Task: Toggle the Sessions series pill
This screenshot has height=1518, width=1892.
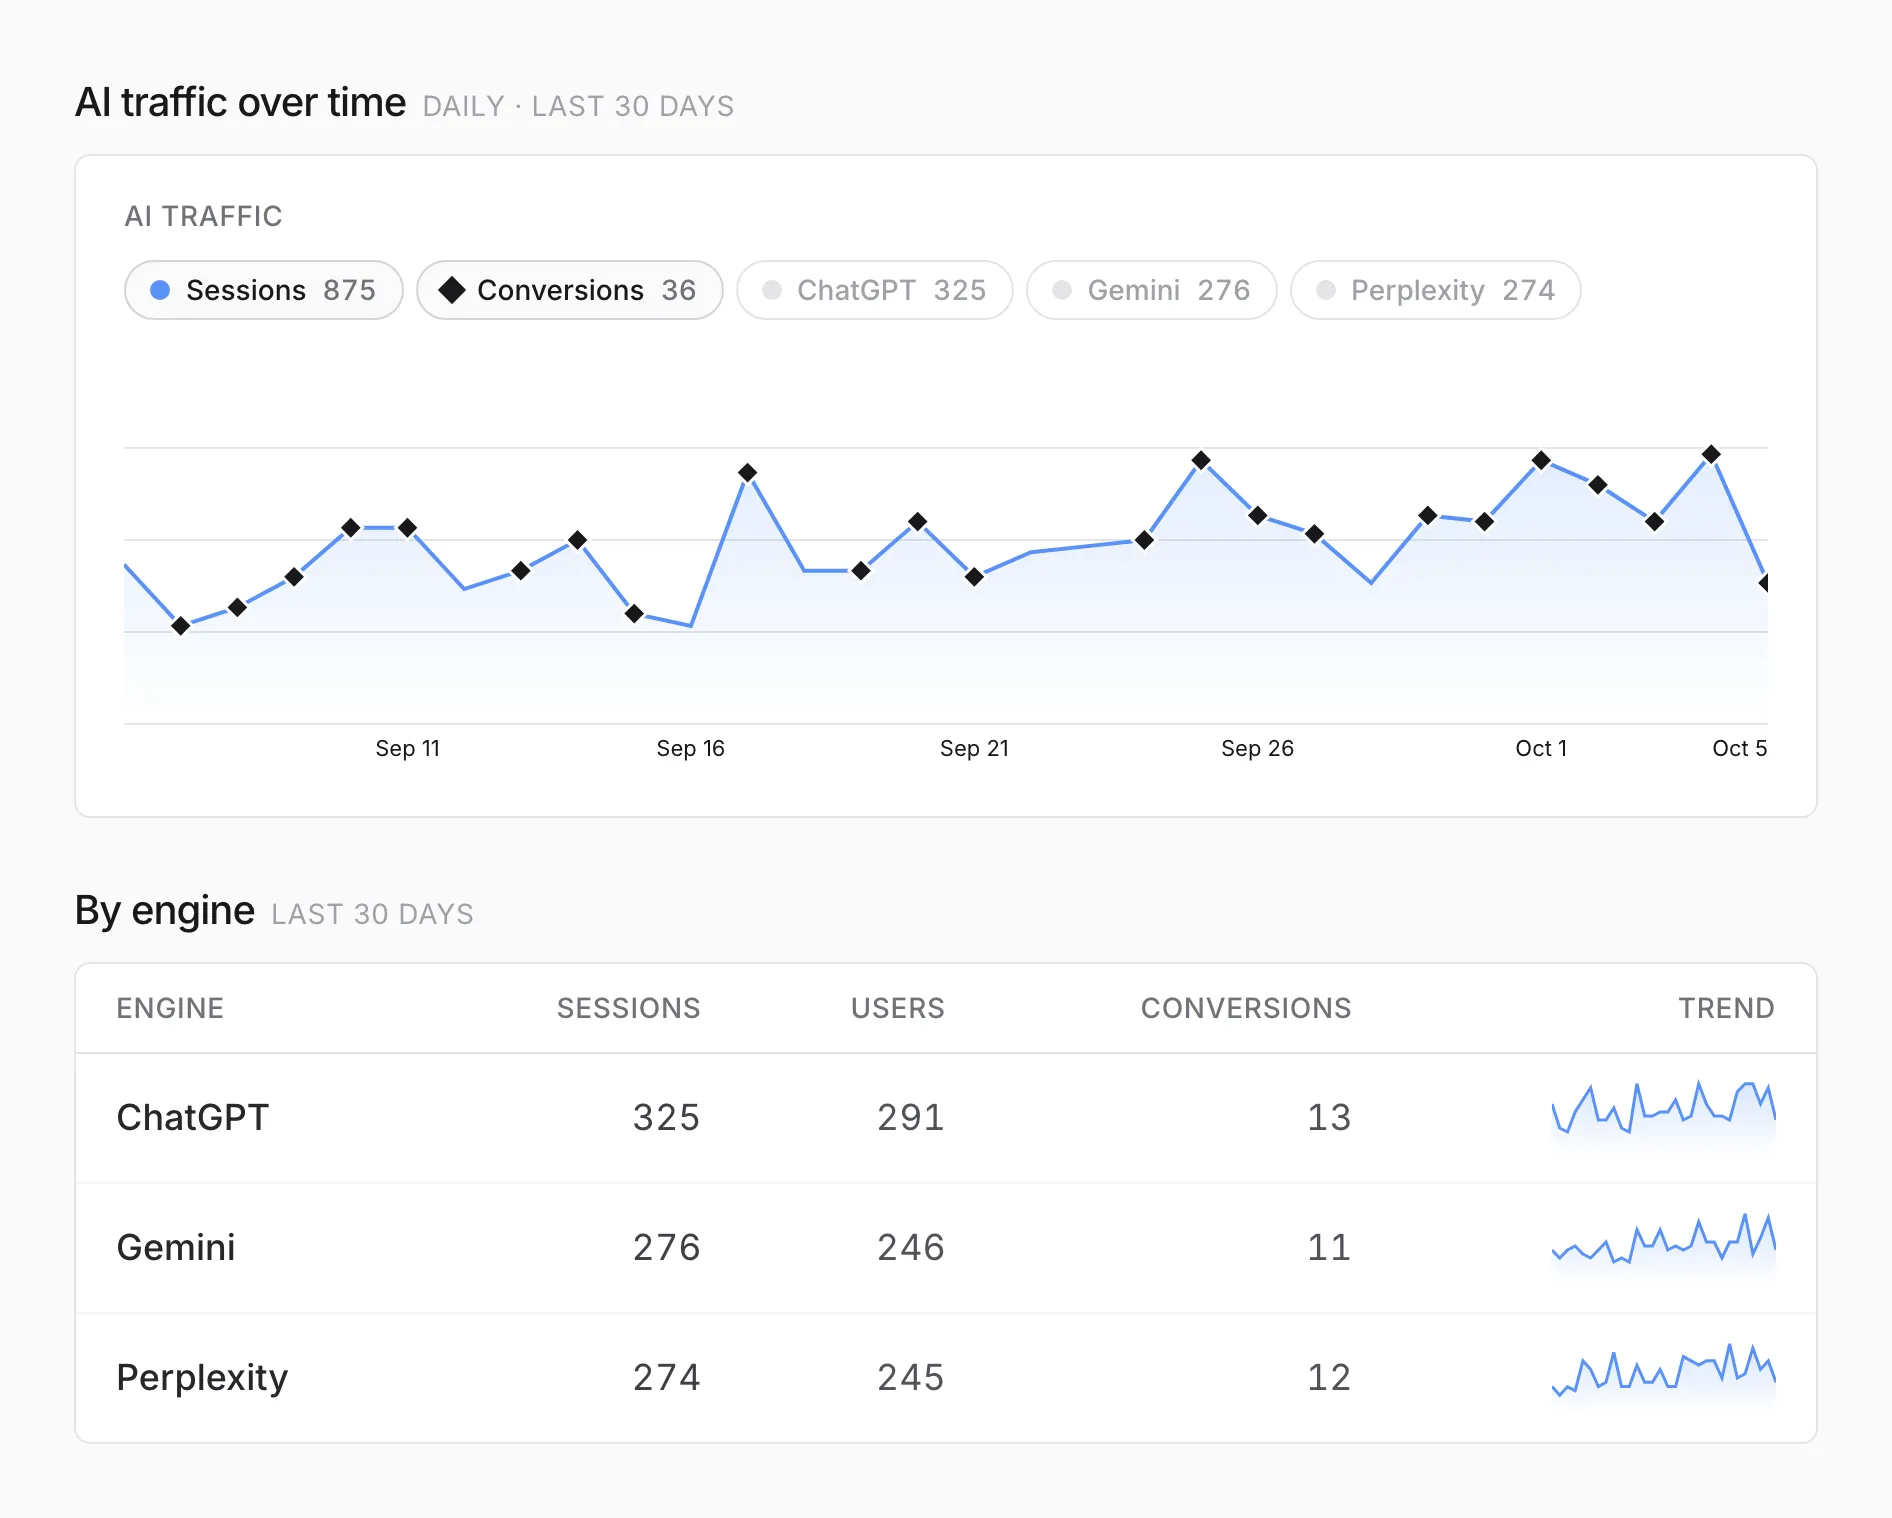Action: 264,290
